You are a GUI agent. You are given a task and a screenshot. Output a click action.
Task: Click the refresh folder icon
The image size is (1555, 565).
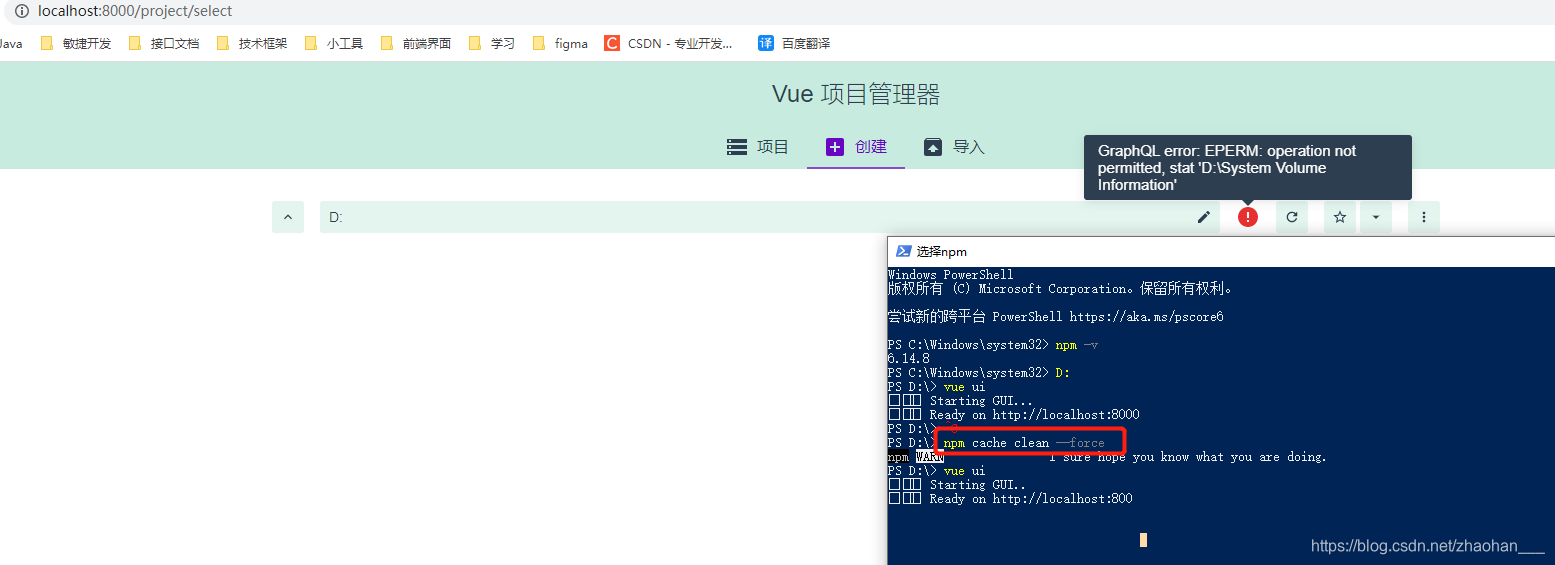pos(1292,217)
